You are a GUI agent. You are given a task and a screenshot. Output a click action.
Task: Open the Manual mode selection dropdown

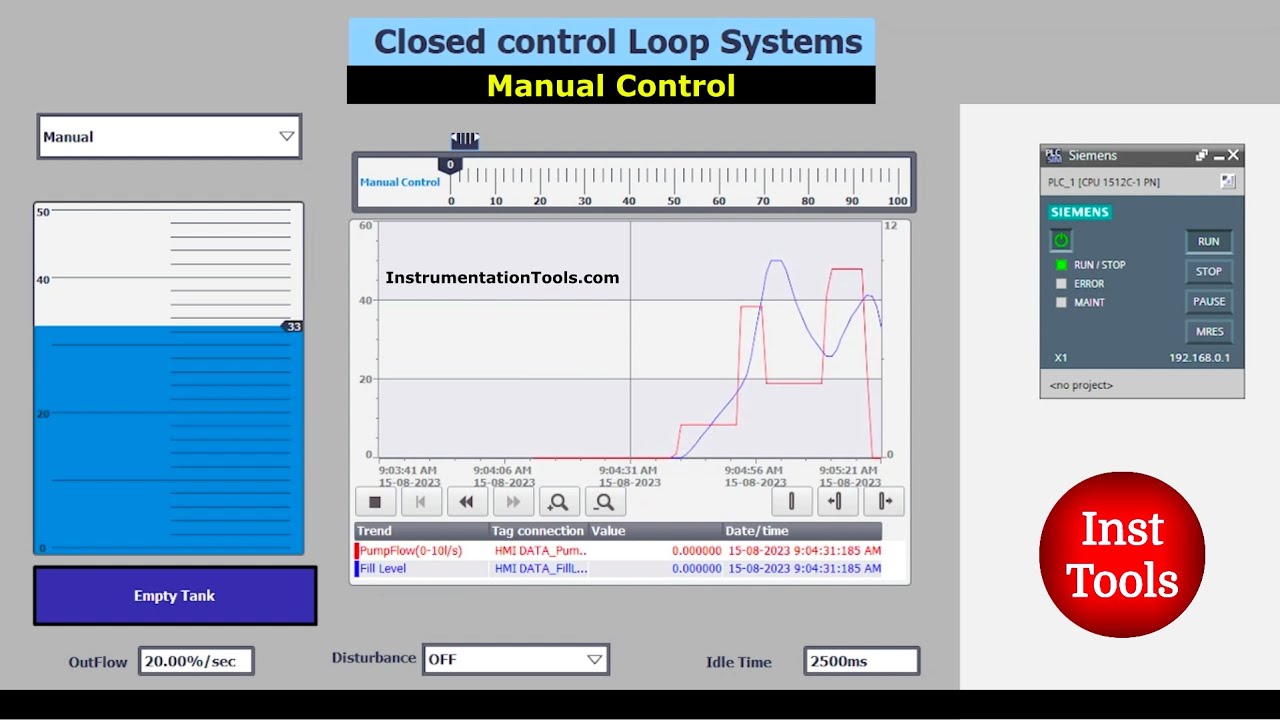[287, 136]
